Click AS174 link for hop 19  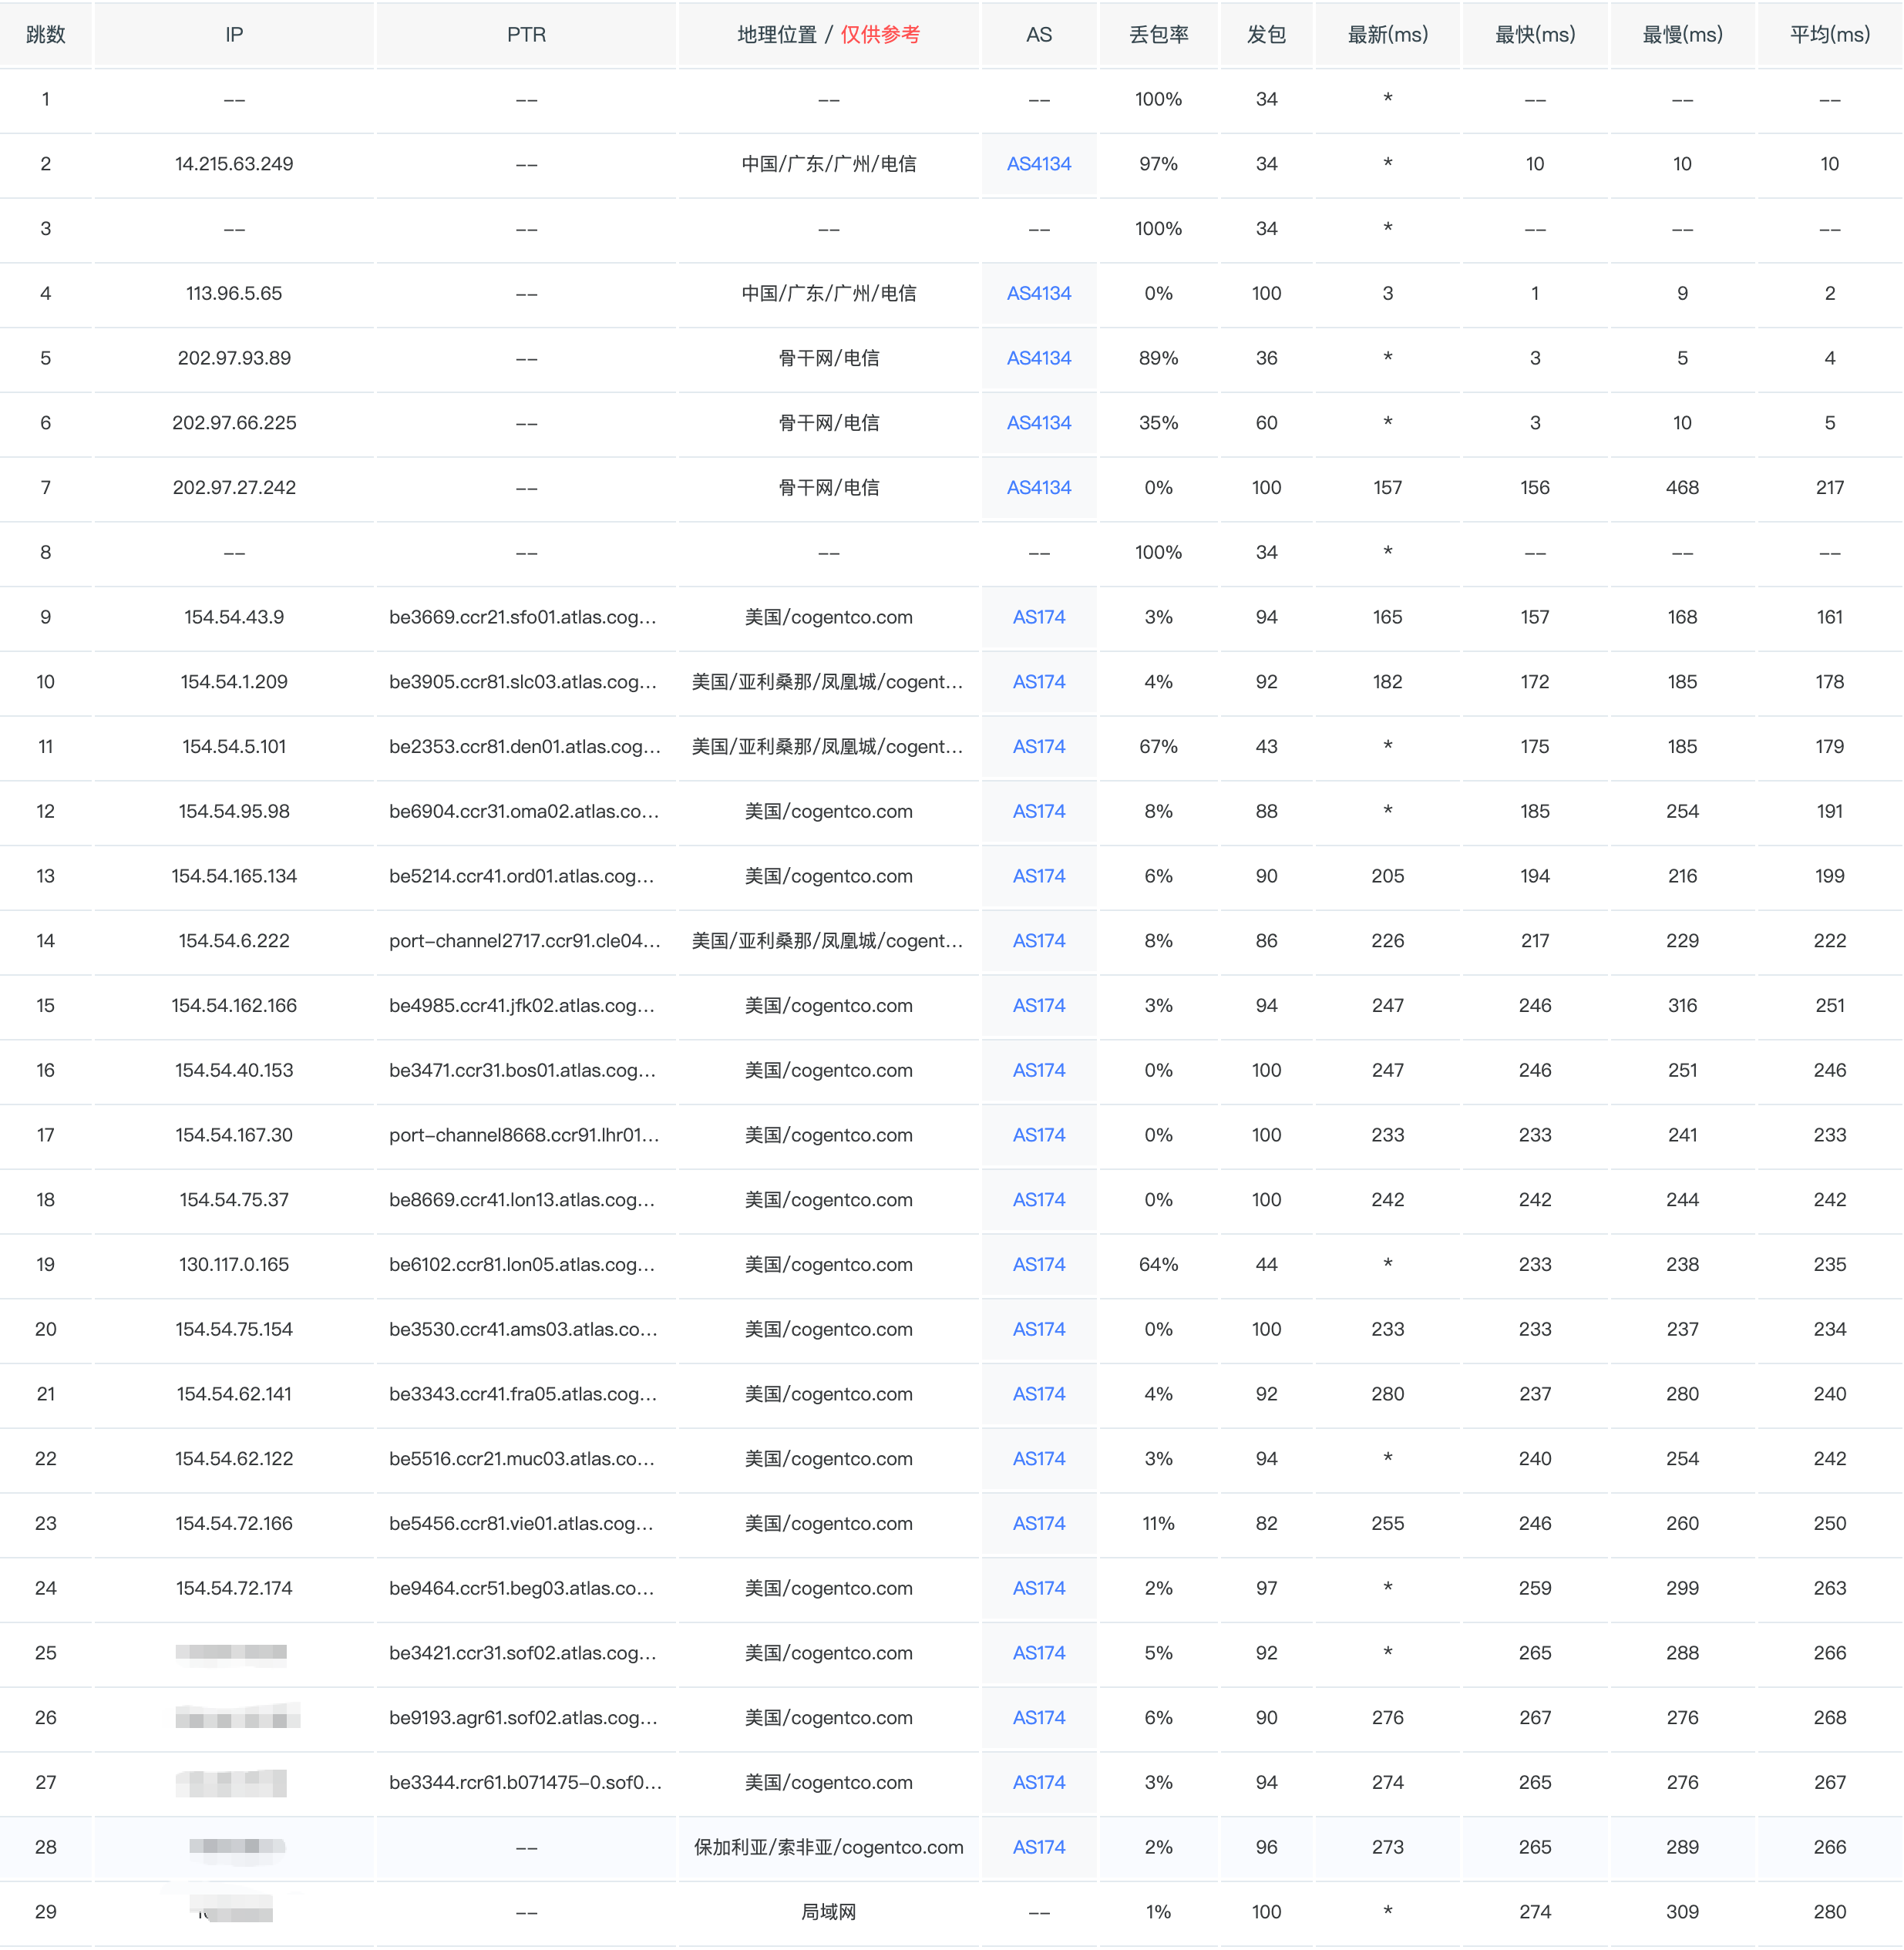pyautogui.click(x=1038, y=1264)
